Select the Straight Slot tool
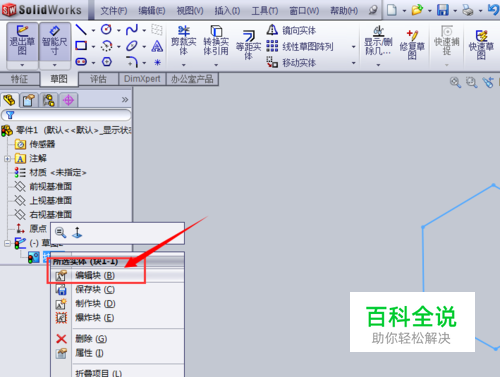Viewport: 500px width, 377px height. pos(81,62)
